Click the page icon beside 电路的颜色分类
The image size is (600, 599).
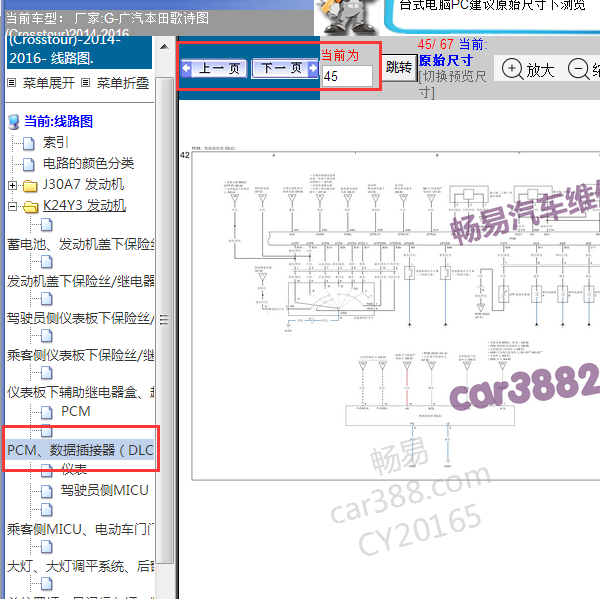(28, 165)
